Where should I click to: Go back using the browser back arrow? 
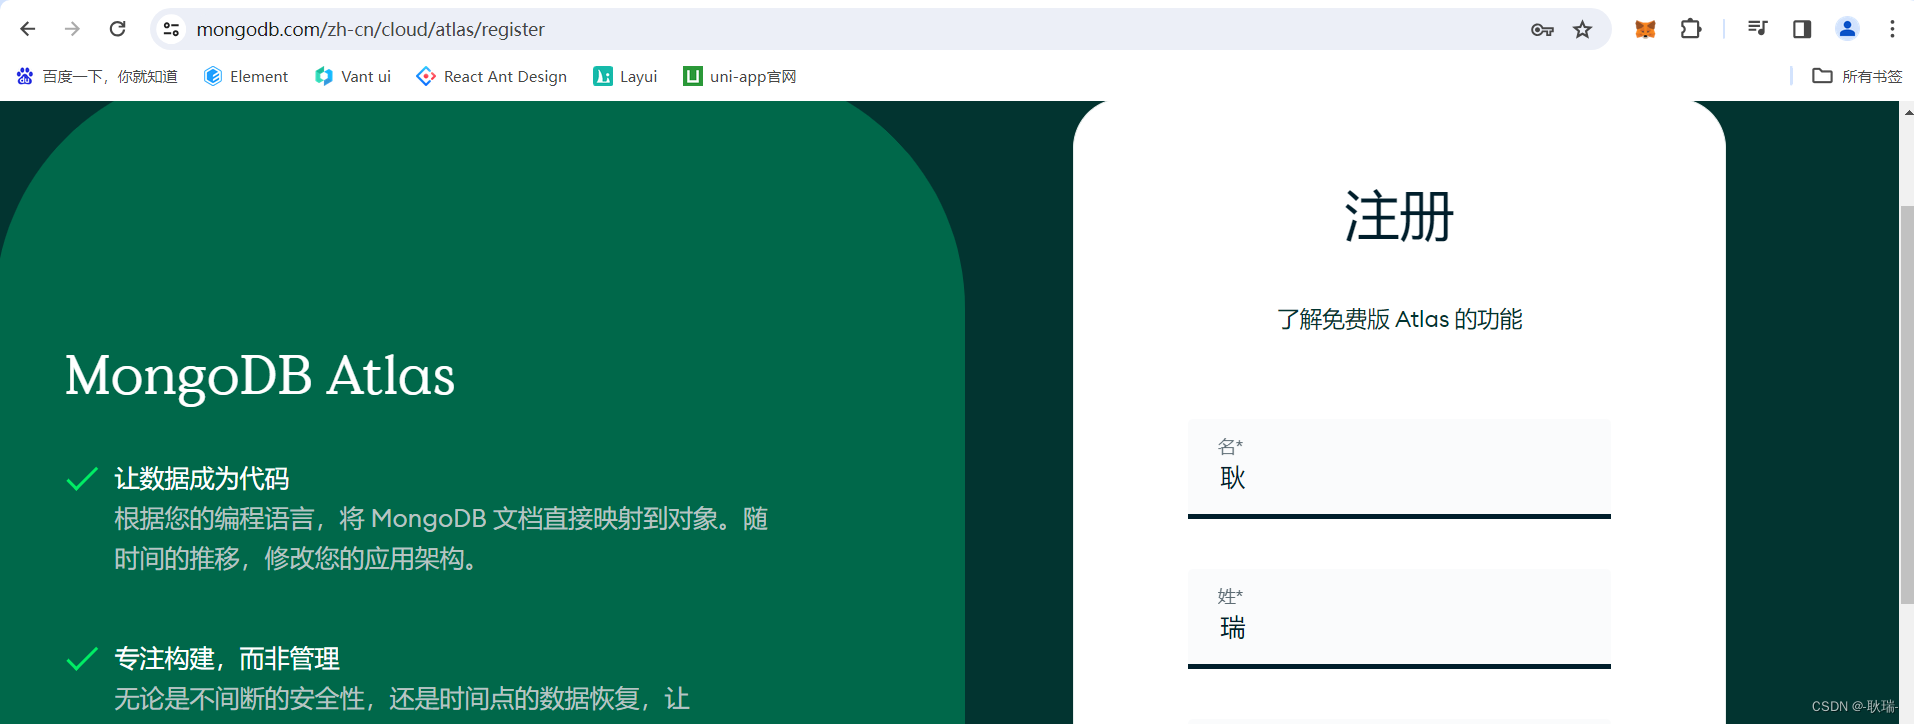(28, 29)
